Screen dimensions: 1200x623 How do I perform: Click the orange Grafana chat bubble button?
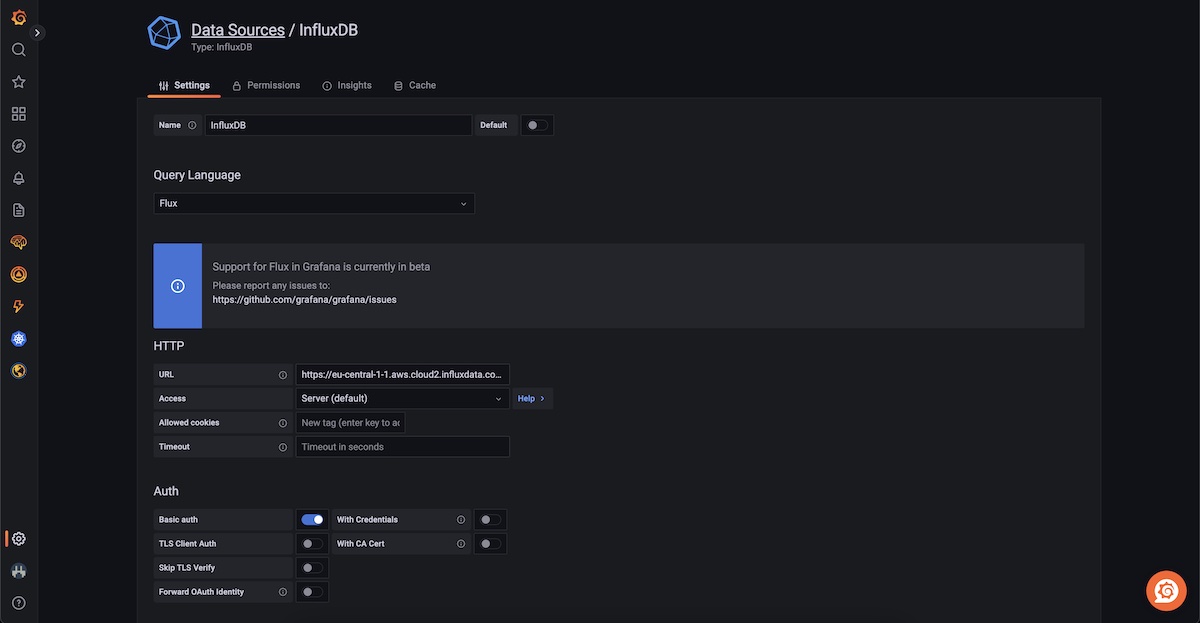pos(1166,591)
